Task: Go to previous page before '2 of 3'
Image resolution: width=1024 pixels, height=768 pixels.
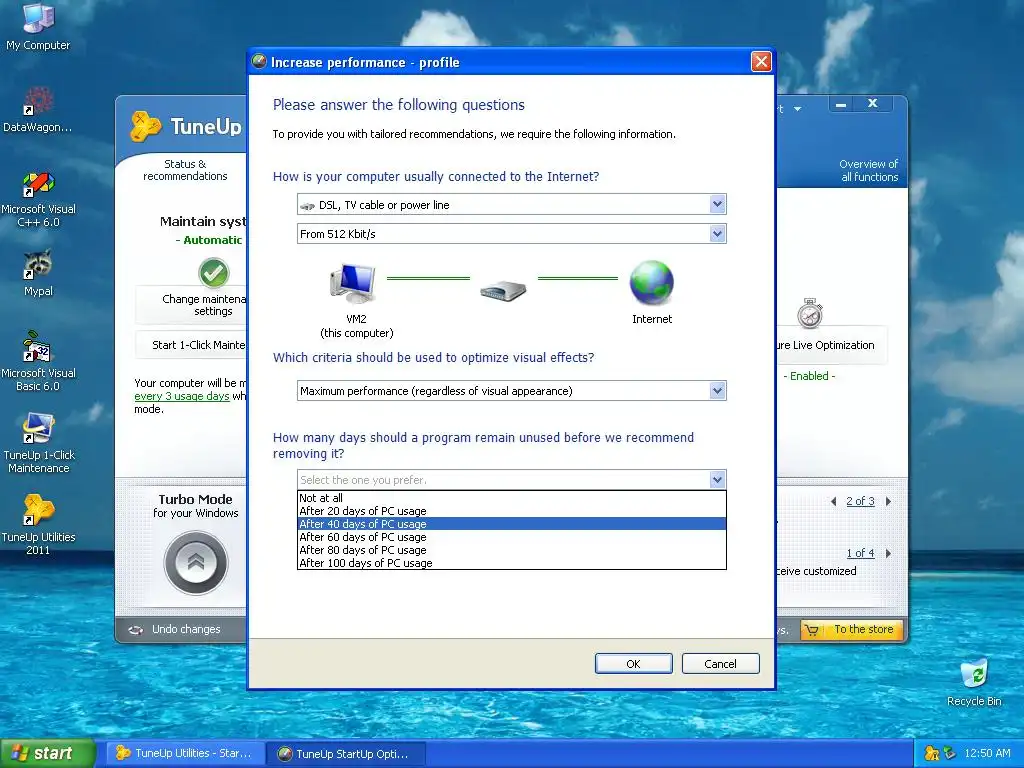Action: (834, 502)
